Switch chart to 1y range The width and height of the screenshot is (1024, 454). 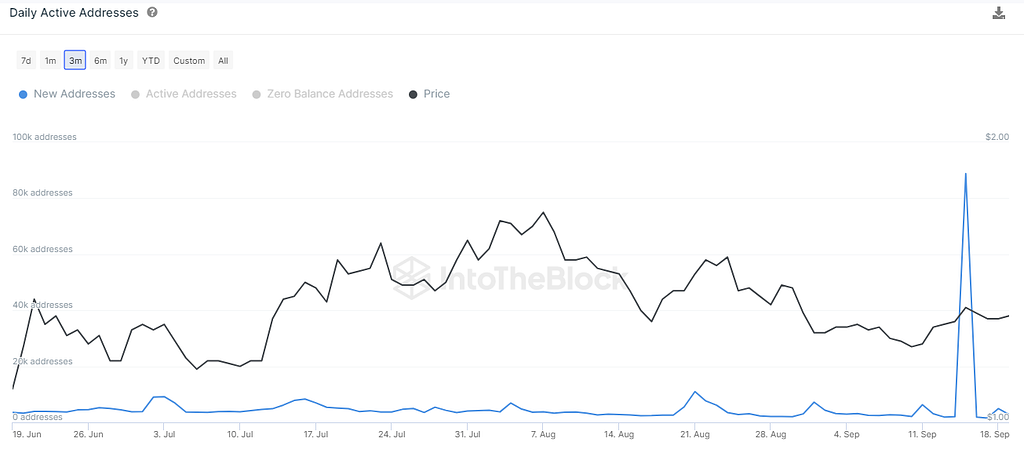pyautogui.click(x=124, y=60)
